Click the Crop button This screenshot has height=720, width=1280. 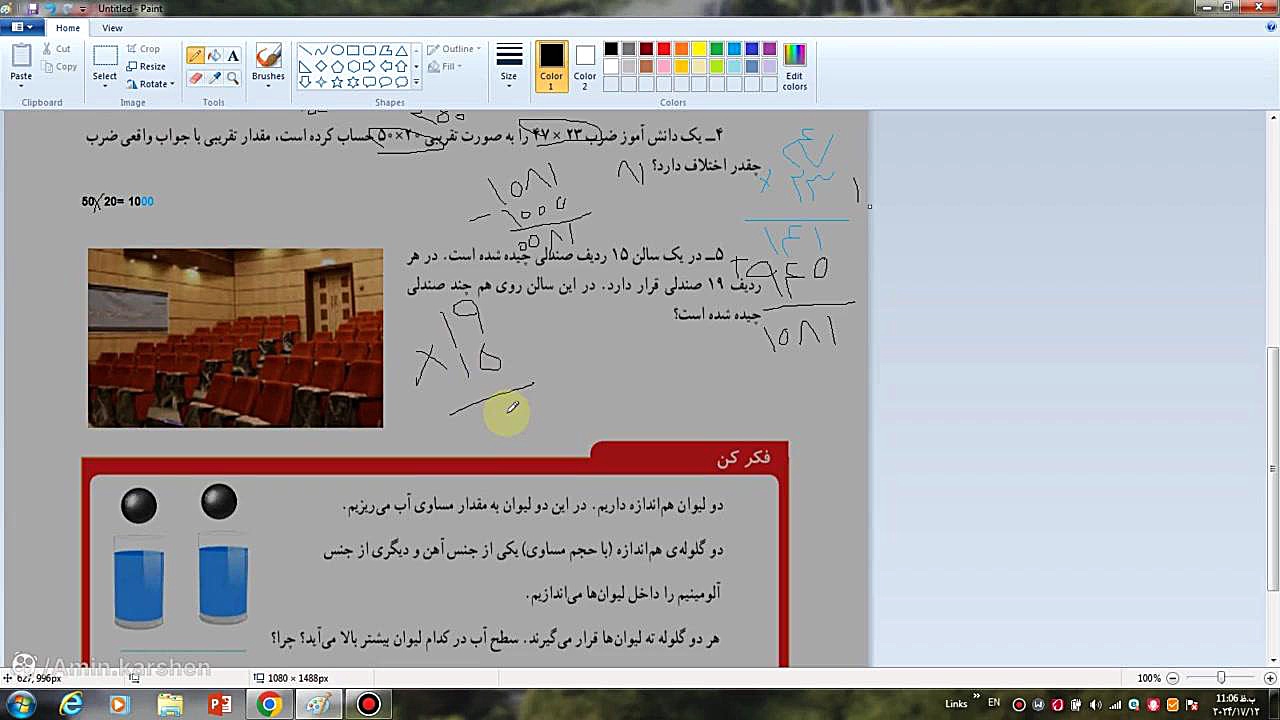point(143,49)
